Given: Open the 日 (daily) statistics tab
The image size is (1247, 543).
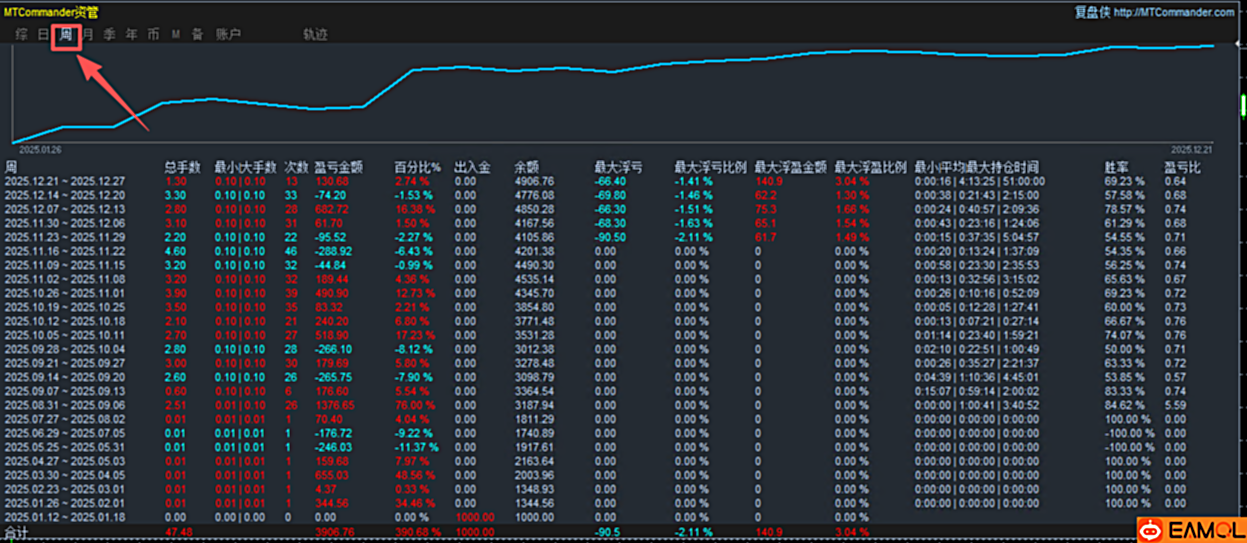Looking at the screenshot, I should click(43, 35).
